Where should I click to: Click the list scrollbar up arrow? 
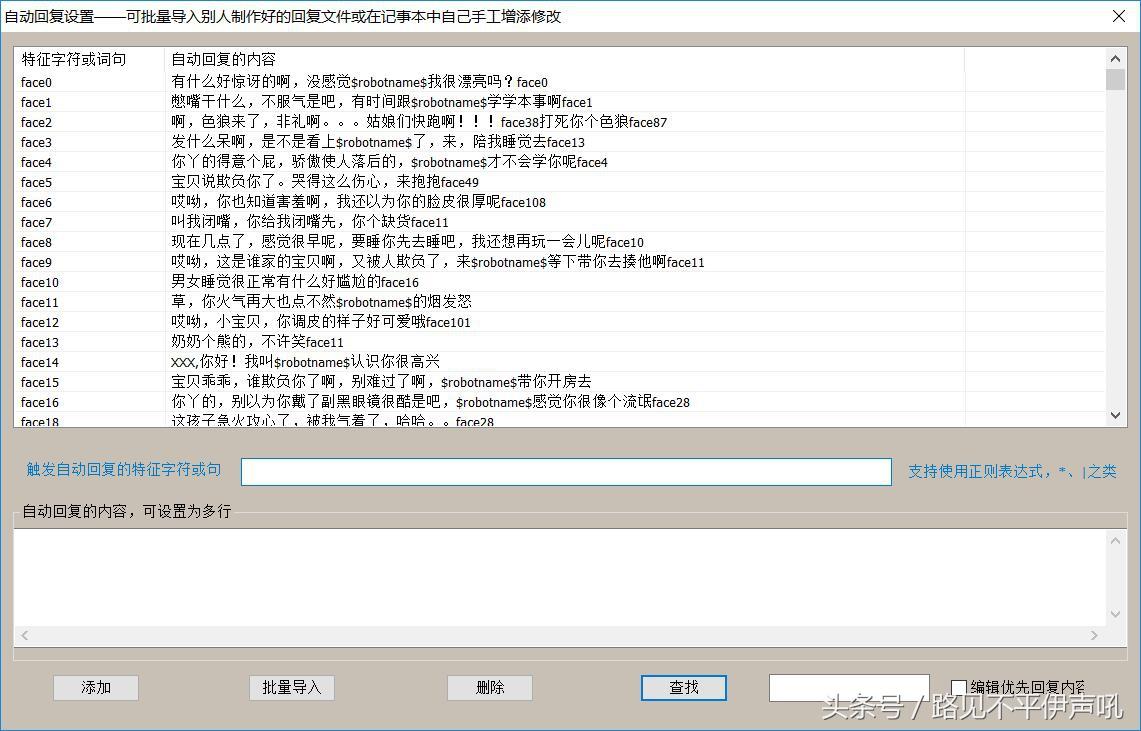1115,58
